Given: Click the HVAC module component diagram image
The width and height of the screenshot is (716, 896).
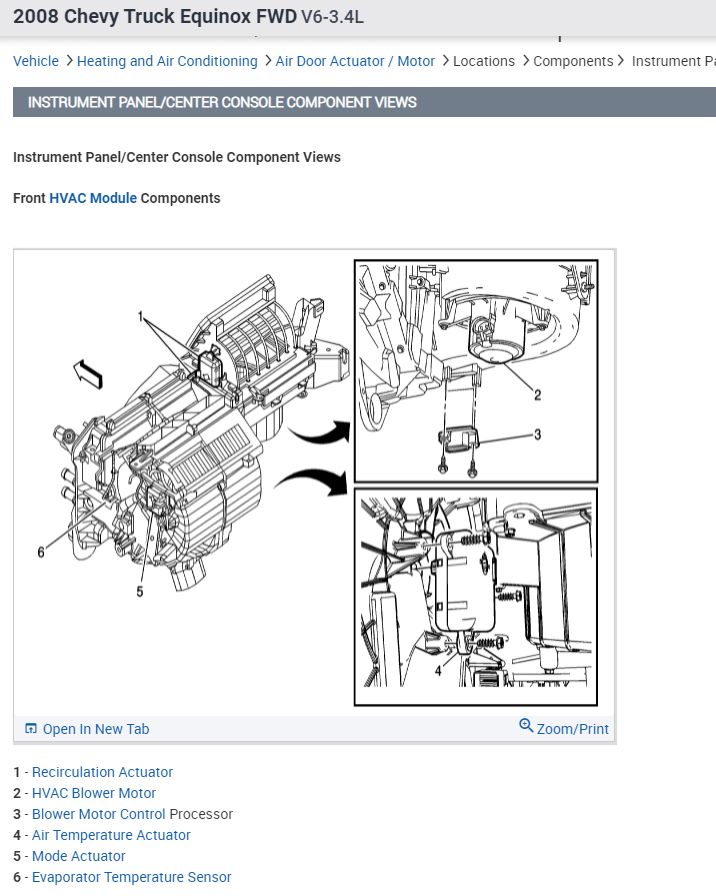Looking at the screenshot, I should (314, 483).
